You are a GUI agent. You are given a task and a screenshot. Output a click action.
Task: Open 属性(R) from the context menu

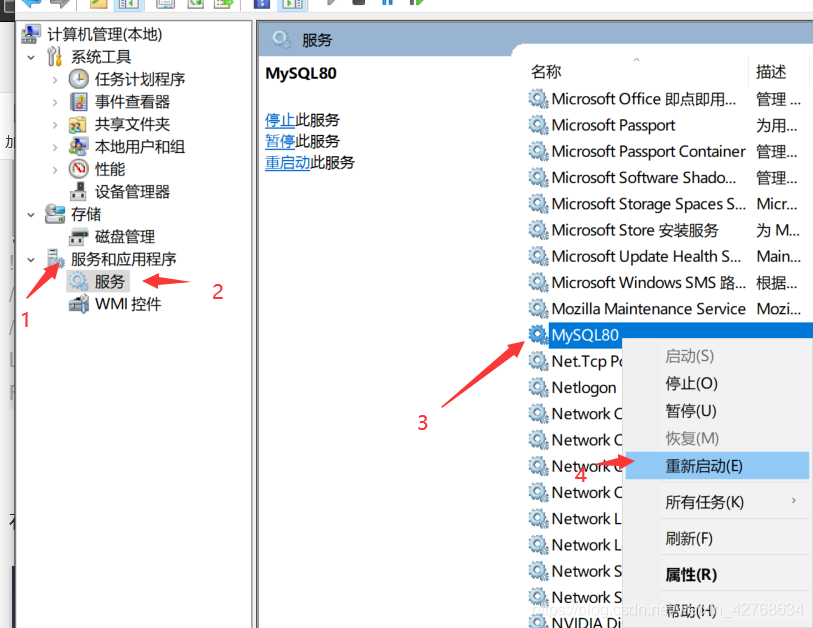pyautogui.click(x=716, y=575)
